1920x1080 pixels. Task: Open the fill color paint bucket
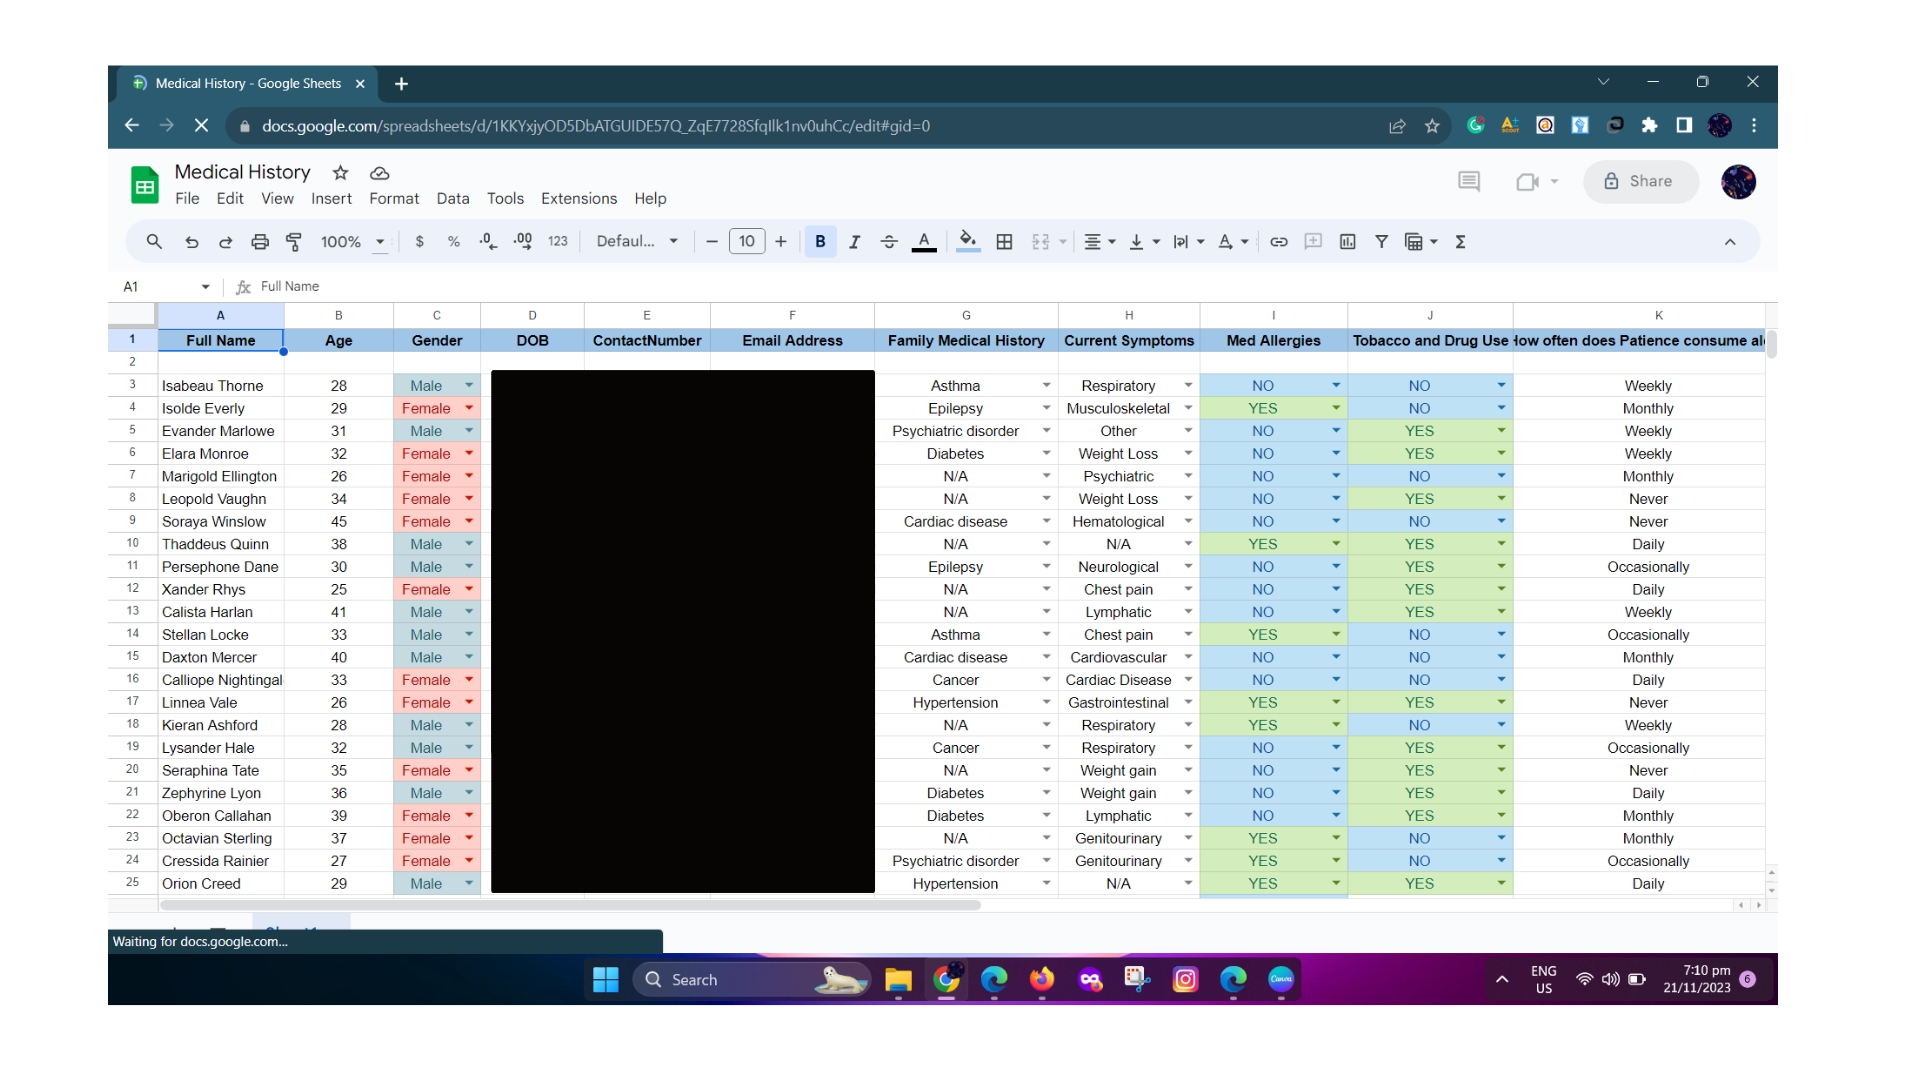[967, 242]
